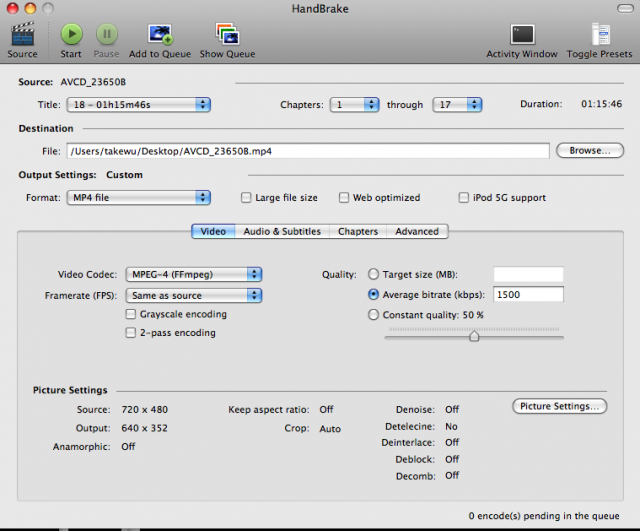The height and width of the screenshot is (531, 640).
Task: Start encoding with the green Start button
Action: point(71,34)
